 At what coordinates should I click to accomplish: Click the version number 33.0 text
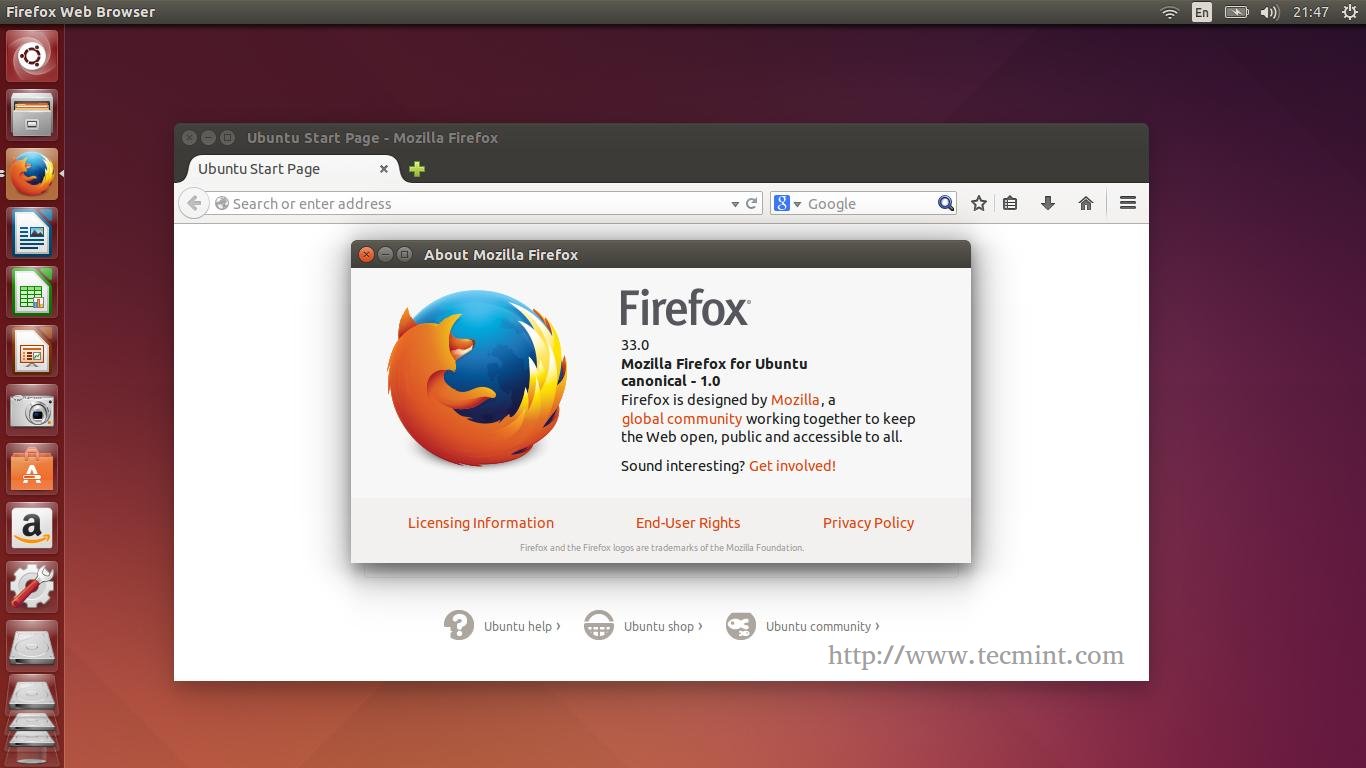click(x=635, y=345)
